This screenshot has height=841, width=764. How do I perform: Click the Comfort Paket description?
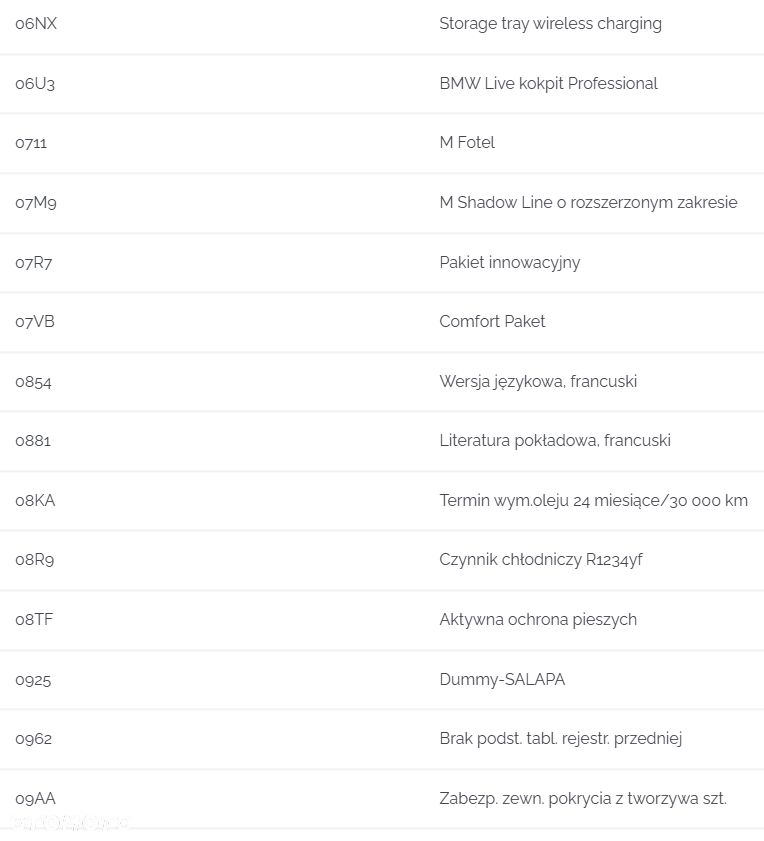[x=492, y=321]
